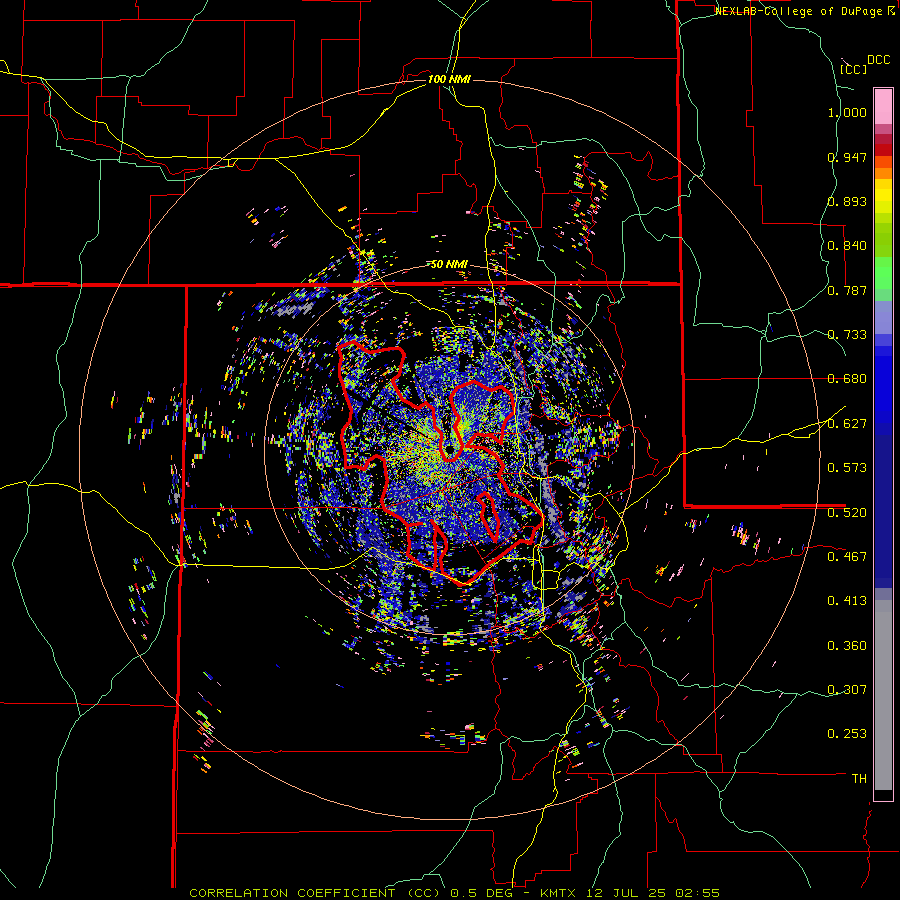
Task: Pick the pink segment of the color bar
Action: (x=883, y=107)
